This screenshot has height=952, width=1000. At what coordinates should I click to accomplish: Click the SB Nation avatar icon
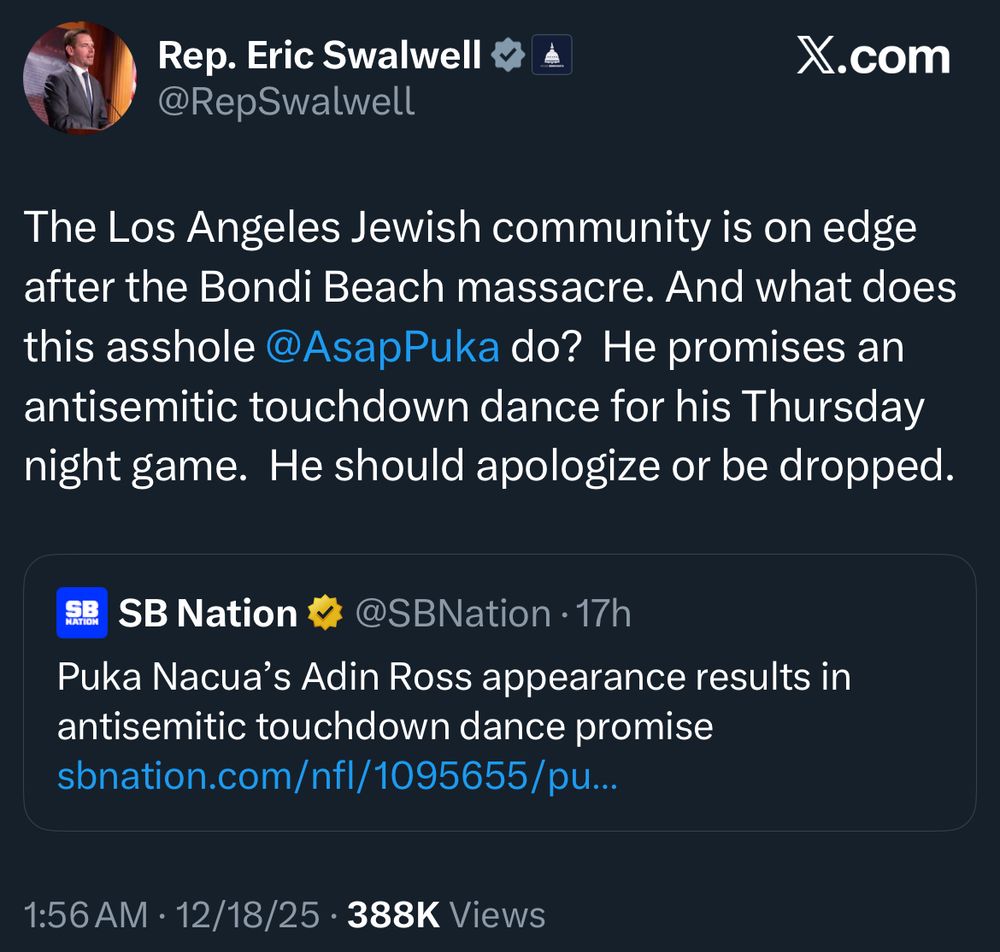point(80,613)
